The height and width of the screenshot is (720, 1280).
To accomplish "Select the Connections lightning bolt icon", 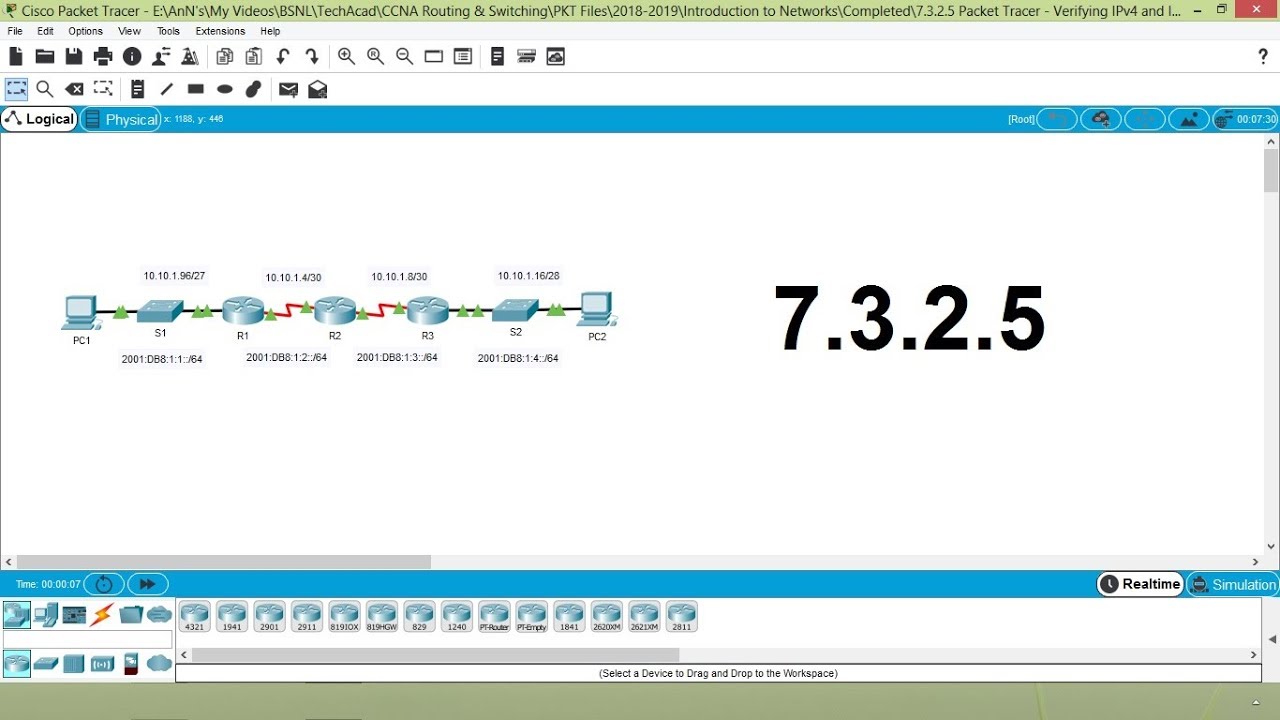I will tap(102, 614).
